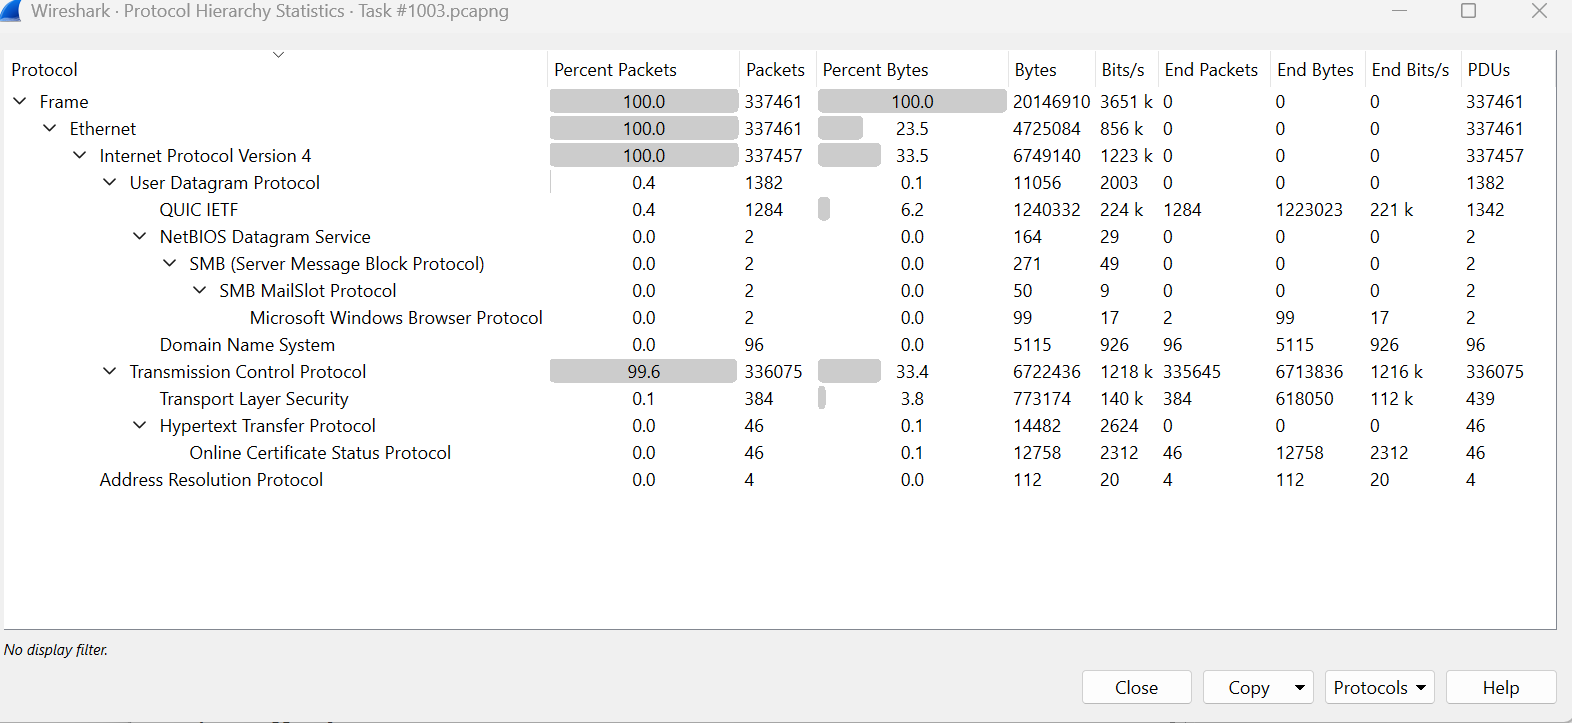Collapse the Ethernet protocol node
This screenshot has width=1572, height=723.
pos(50,128)
